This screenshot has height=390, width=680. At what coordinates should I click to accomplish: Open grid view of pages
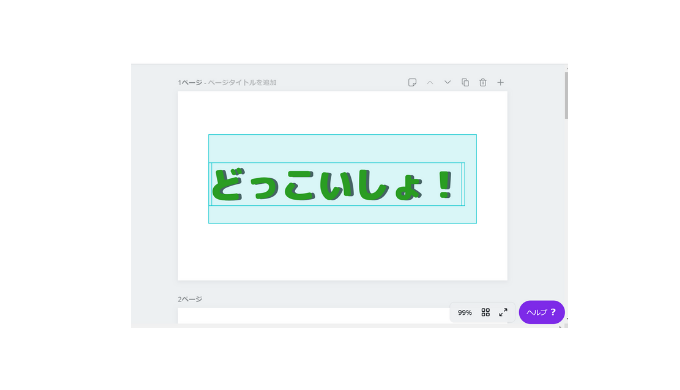pyautogui.click(x=486, y=312)
